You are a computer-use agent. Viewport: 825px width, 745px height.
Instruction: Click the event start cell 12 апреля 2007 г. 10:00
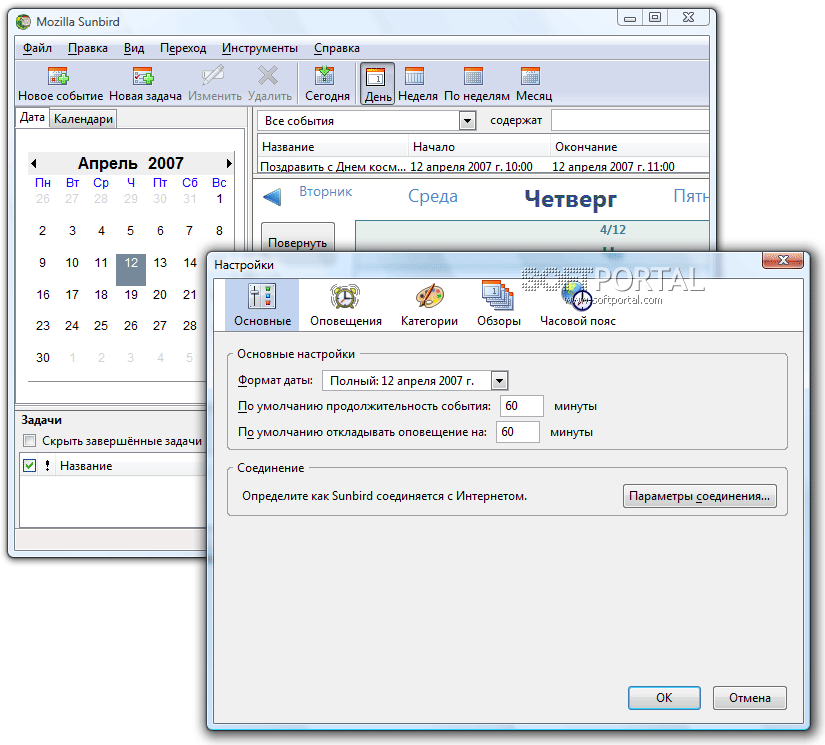[471, 167]
